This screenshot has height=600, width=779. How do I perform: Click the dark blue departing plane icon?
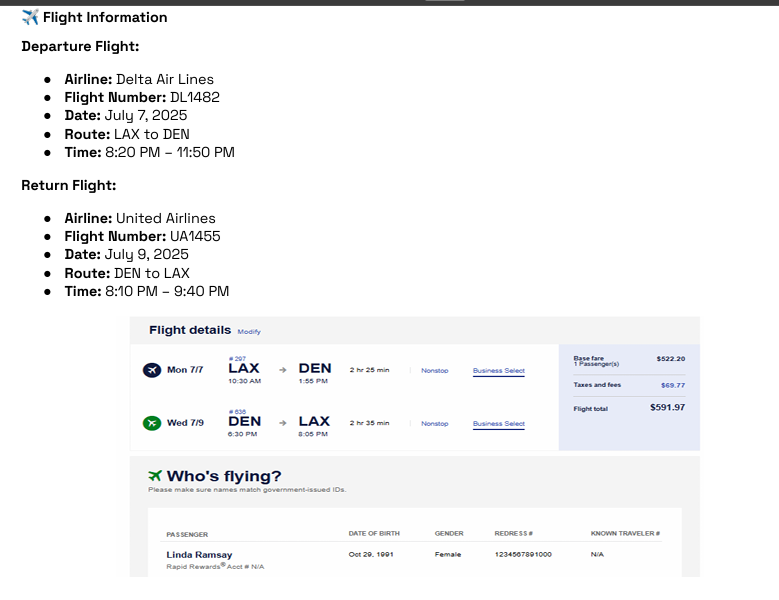coord(152,370)
